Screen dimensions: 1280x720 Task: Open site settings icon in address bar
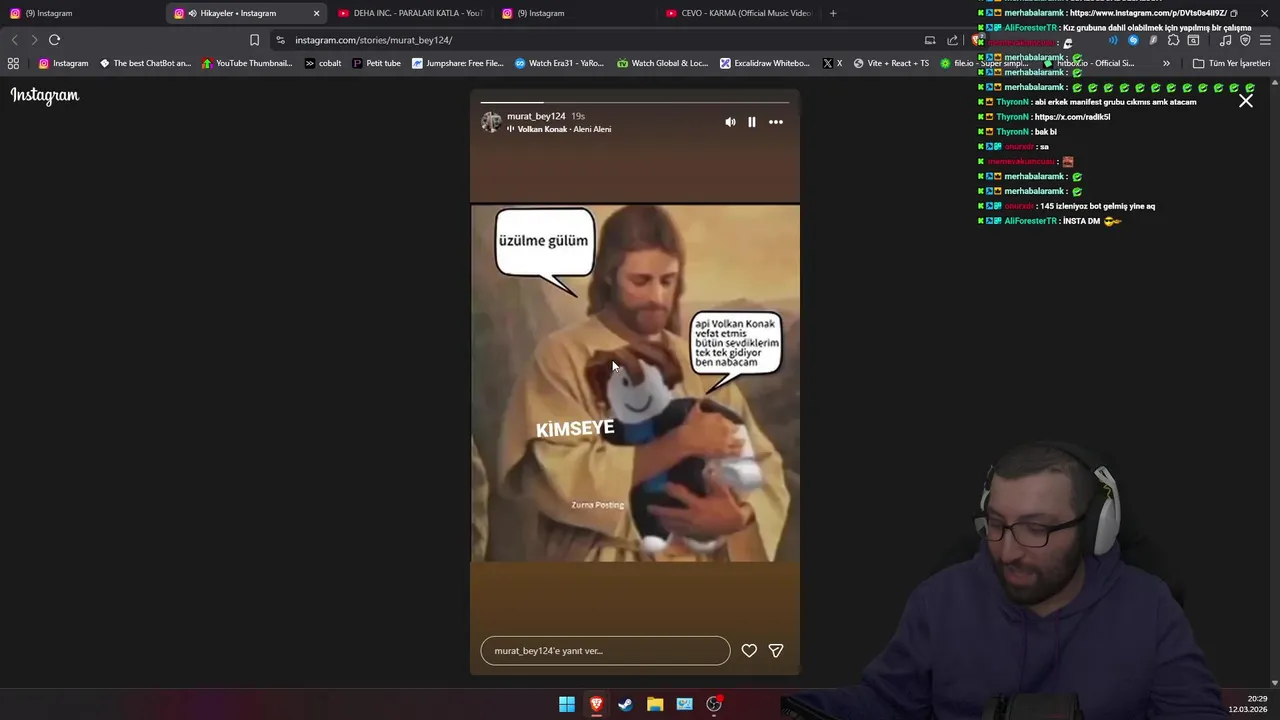tap(280, 40)
